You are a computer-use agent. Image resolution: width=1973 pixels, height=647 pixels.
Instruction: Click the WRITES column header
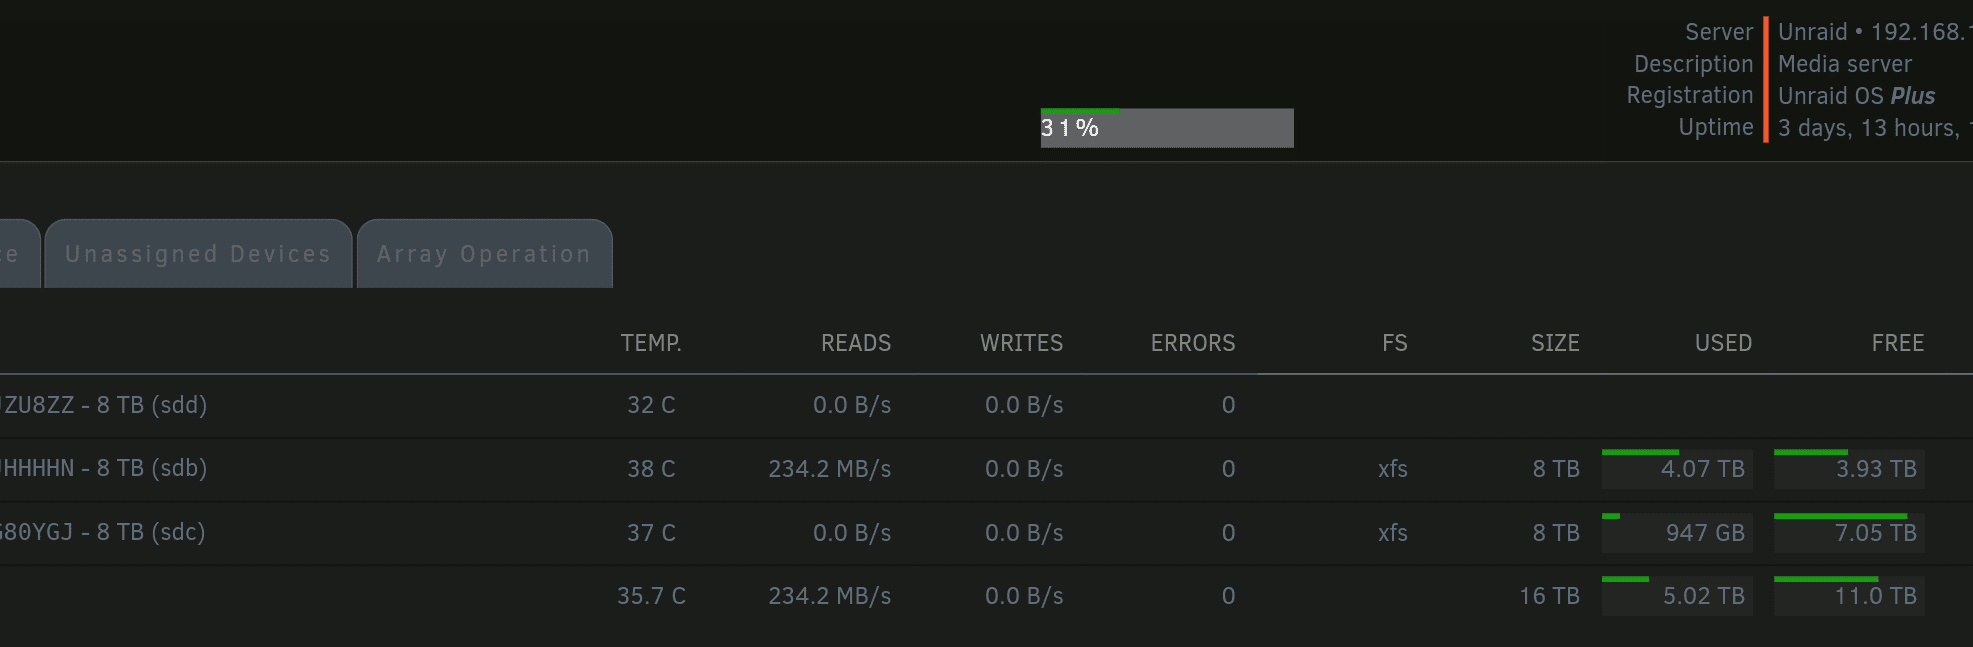(x=1021, y=343)
